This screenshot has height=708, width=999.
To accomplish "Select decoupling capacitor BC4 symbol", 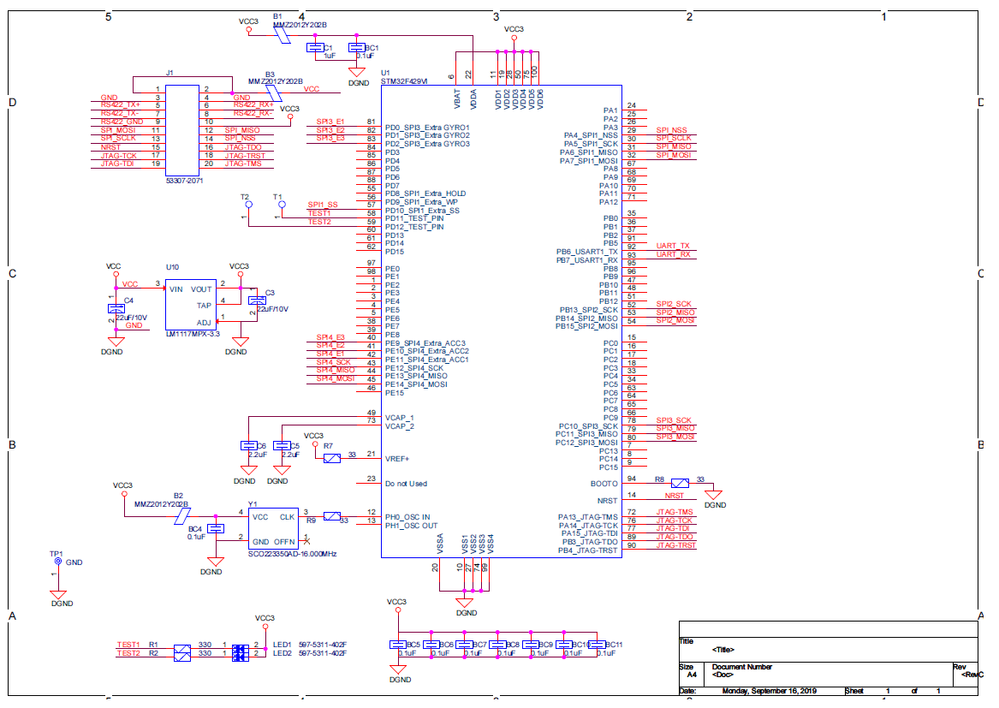I will [216, 528].
